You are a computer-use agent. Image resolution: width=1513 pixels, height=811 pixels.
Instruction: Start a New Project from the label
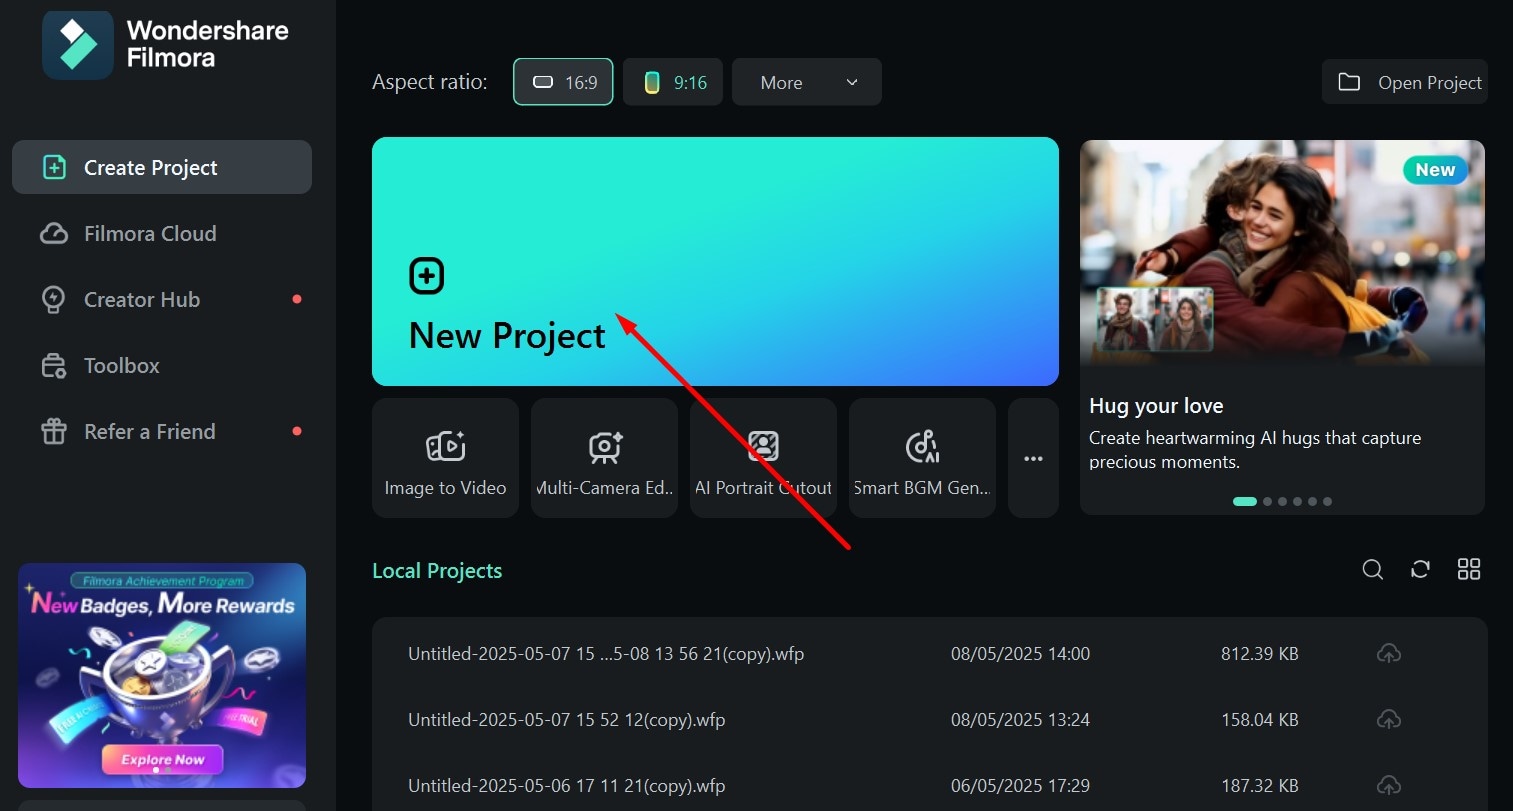(x=507, y=336)
